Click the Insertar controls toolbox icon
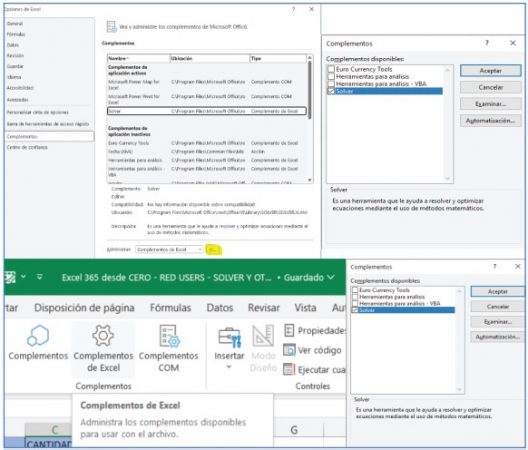 (x=229, y=338)
